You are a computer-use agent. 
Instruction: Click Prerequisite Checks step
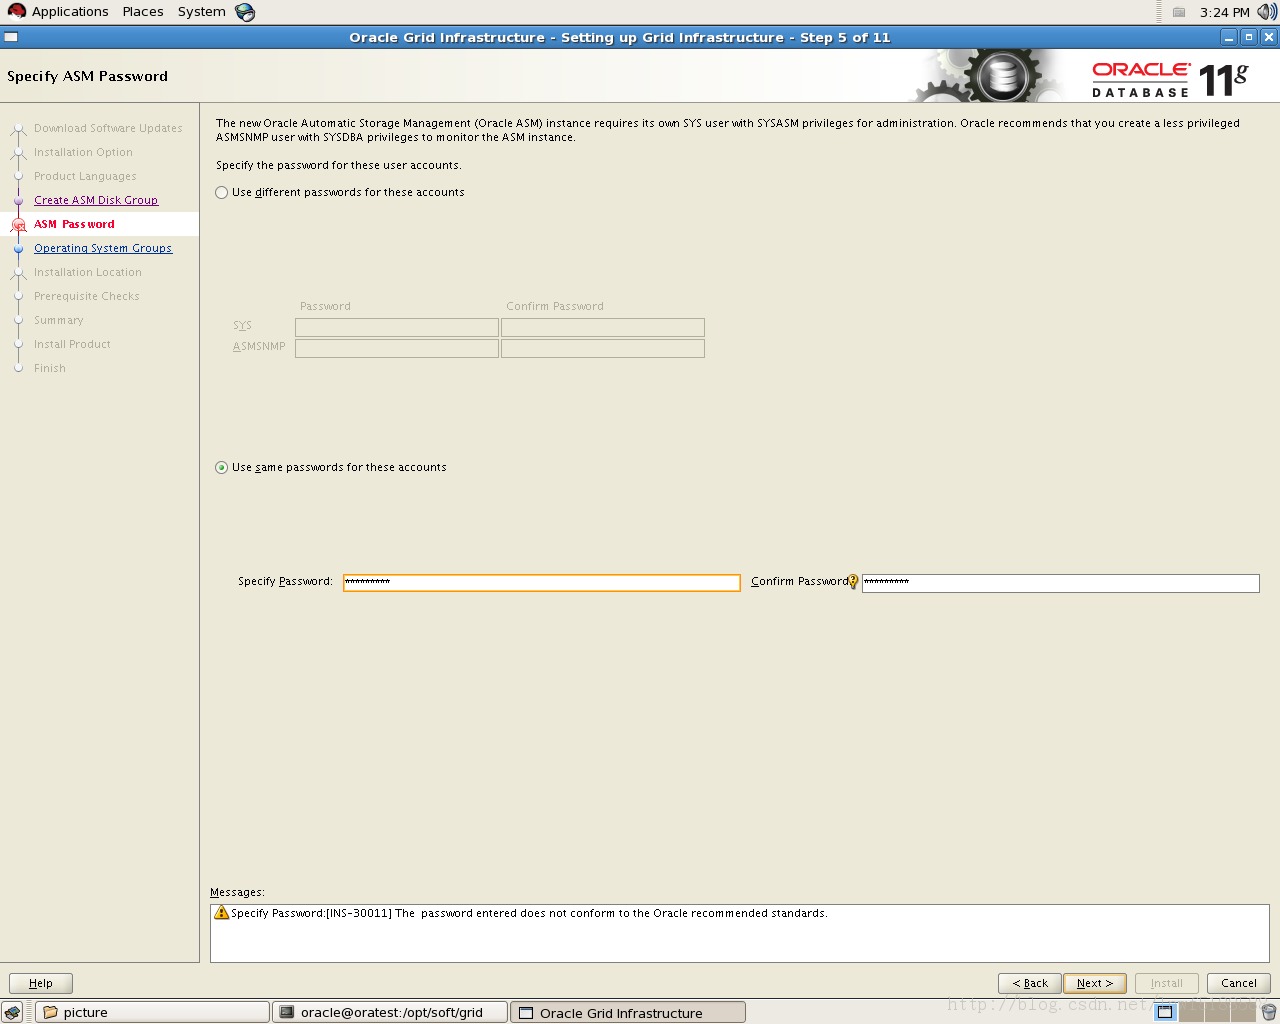87,296
